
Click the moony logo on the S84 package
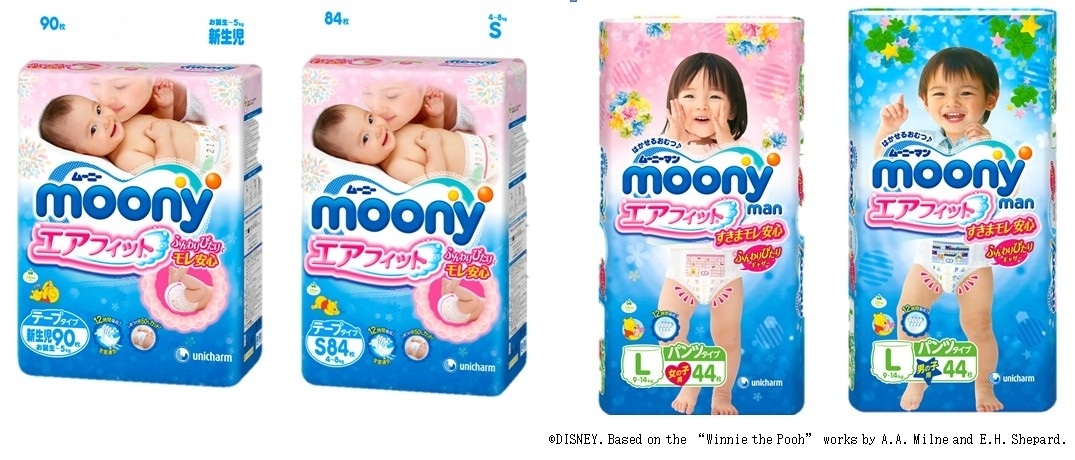click(400, 213)
